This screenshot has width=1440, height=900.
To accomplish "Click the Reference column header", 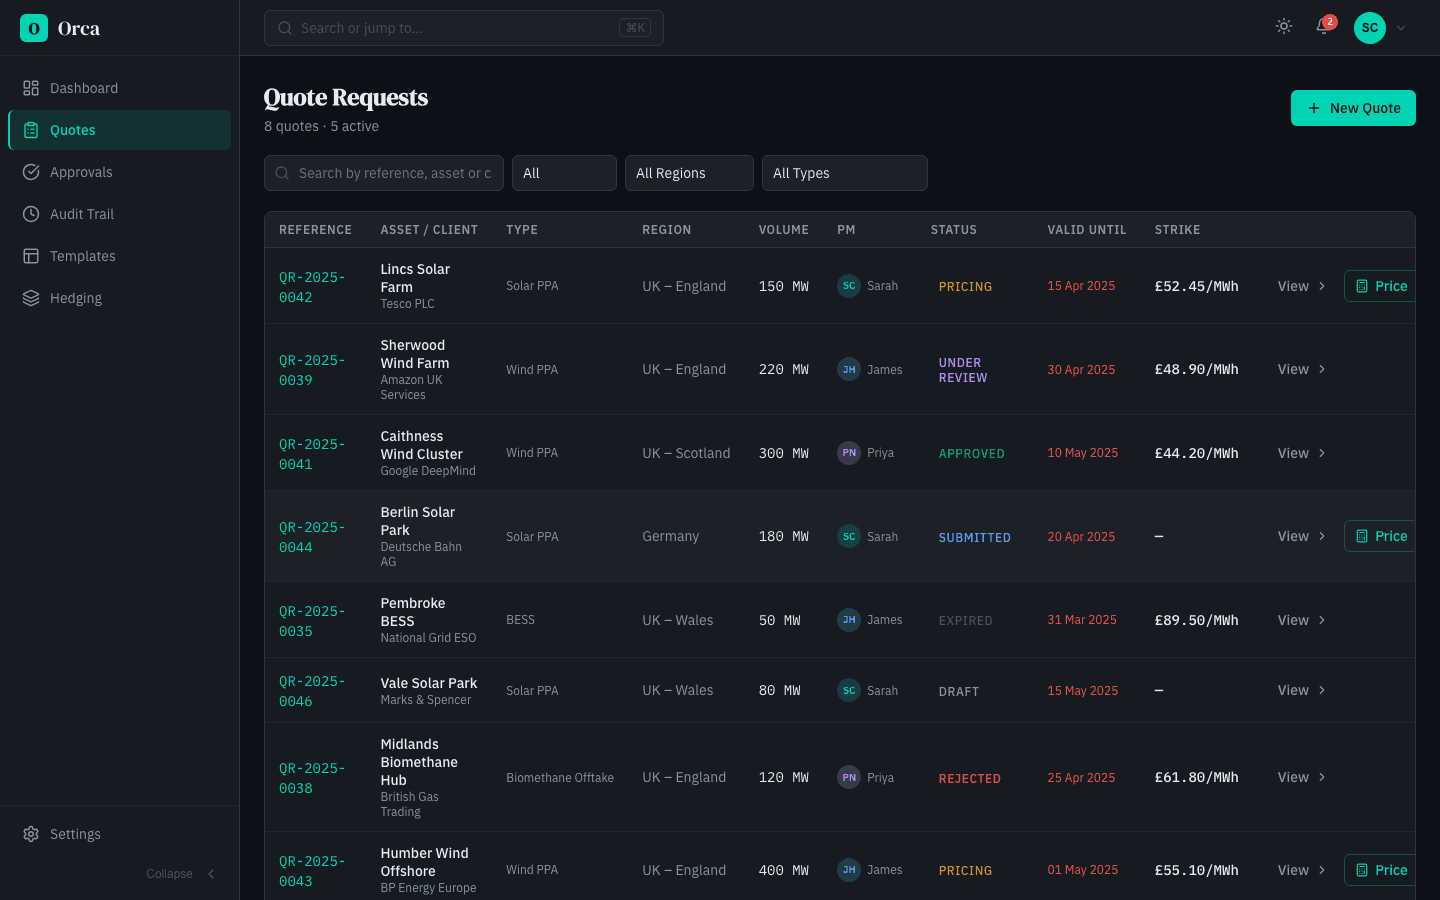I will [315, 230].
